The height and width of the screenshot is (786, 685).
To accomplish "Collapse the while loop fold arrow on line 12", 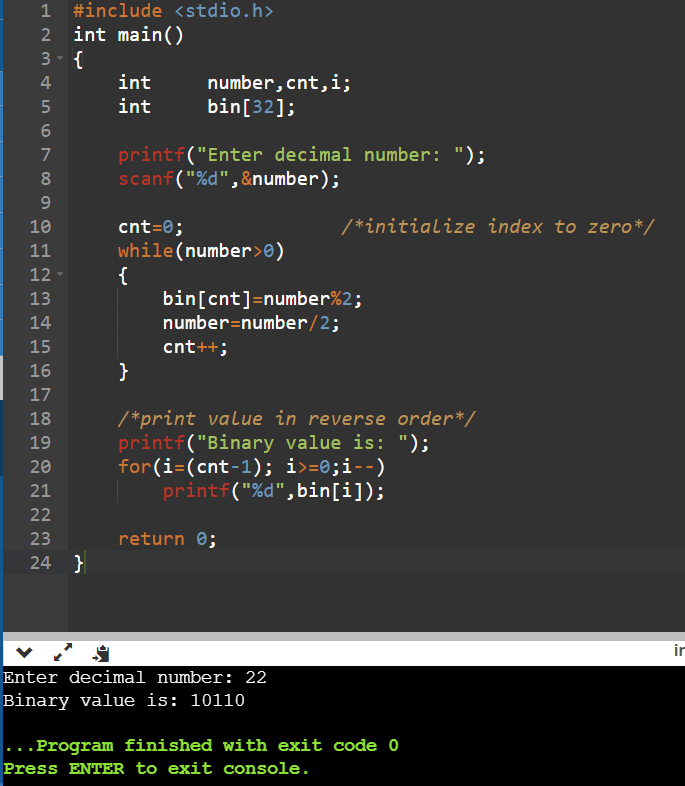I will click(60, 274).
